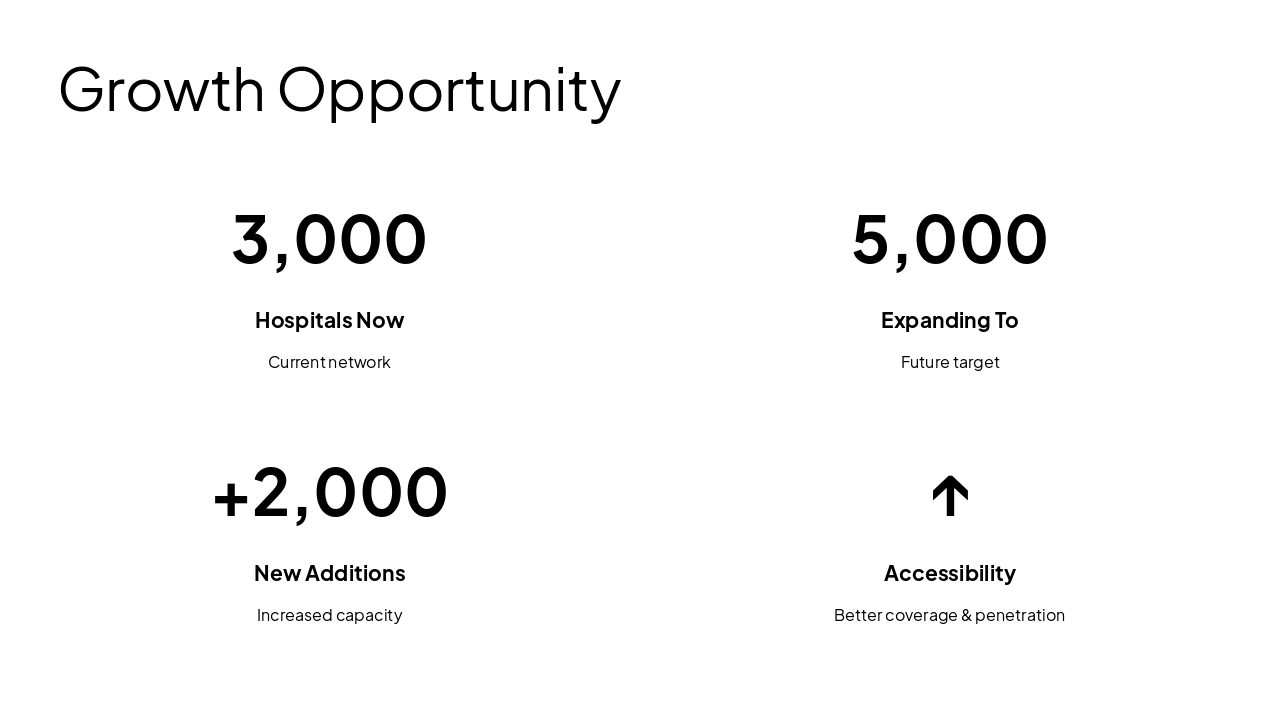Click the 'Hospitals Now' heading

point(329,320)
